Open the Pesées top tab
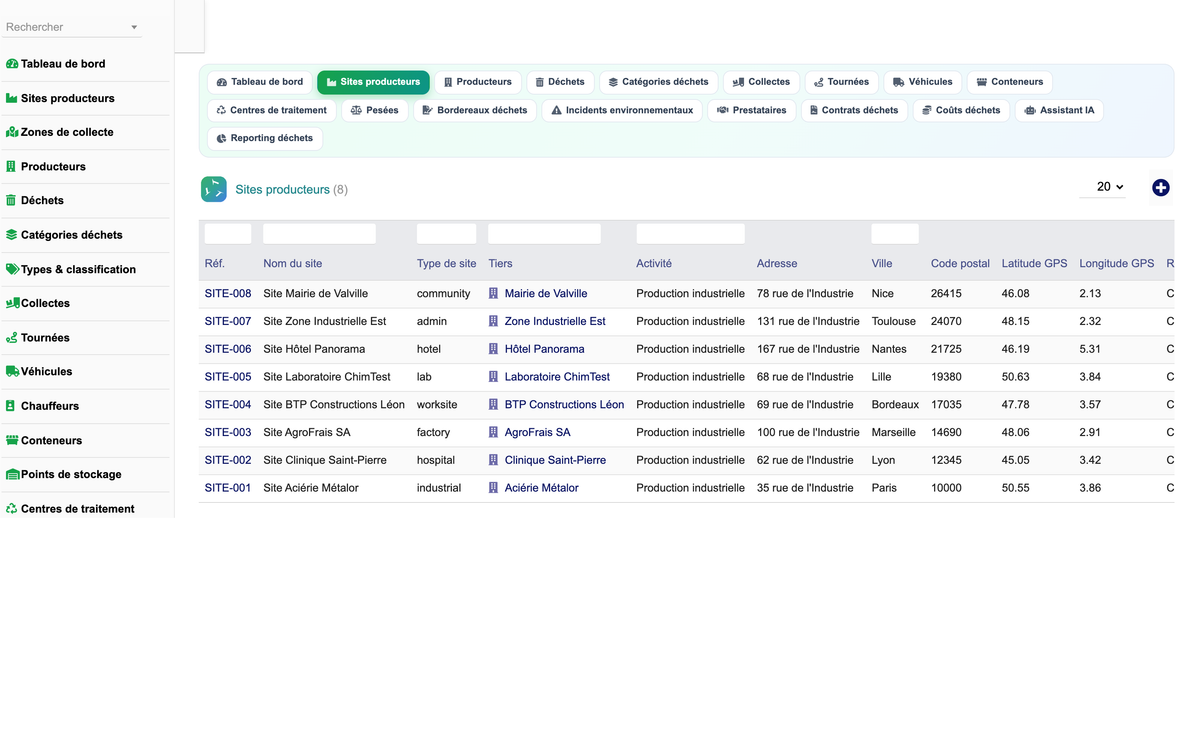The image size is (1200, 743). [375, 110]
